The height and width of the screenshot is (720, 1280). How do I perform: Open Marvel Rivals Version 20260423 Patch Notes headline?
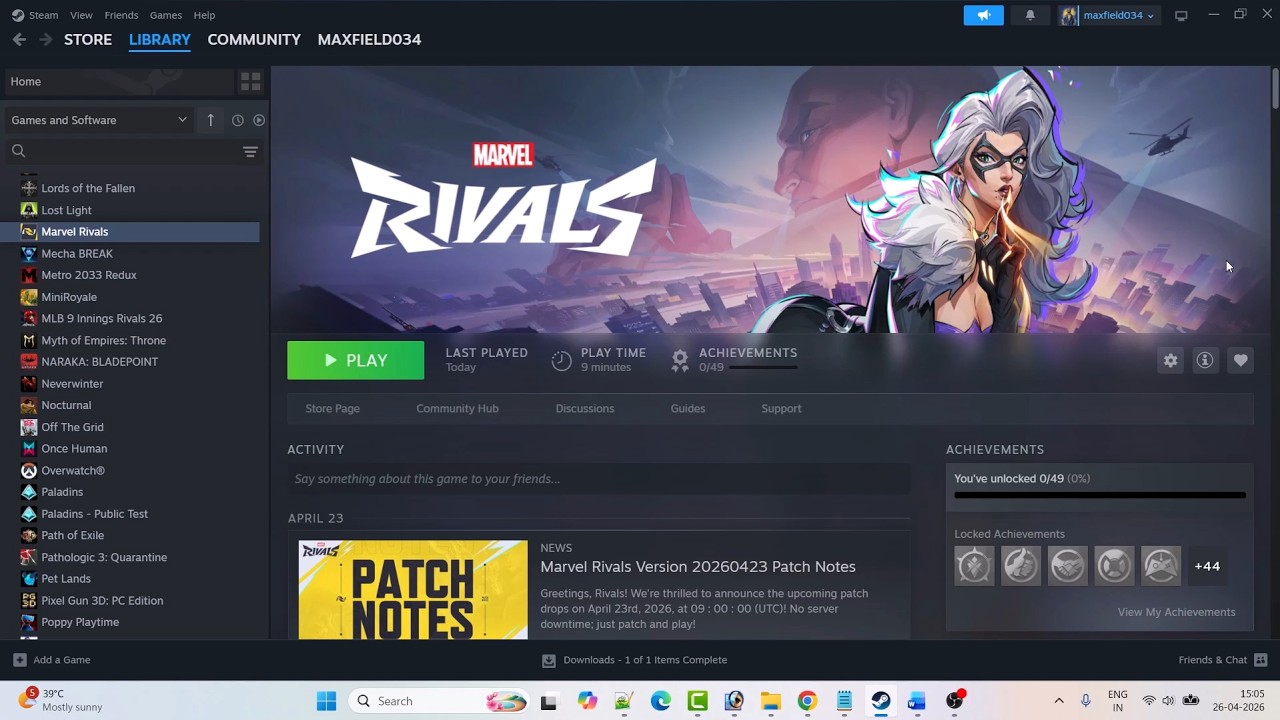(x=698, y=567)
